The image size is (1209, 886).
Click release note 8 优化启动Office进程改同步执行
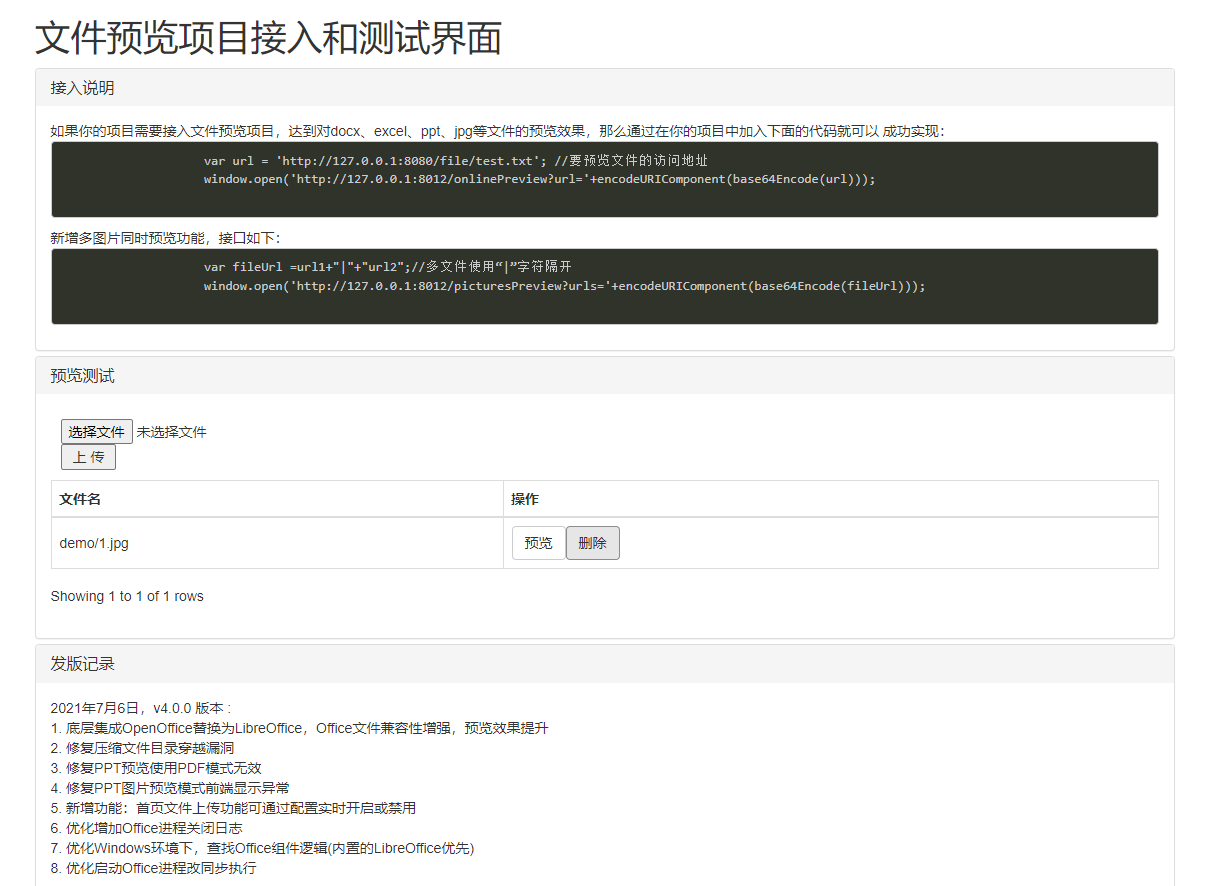click(153, 868)
